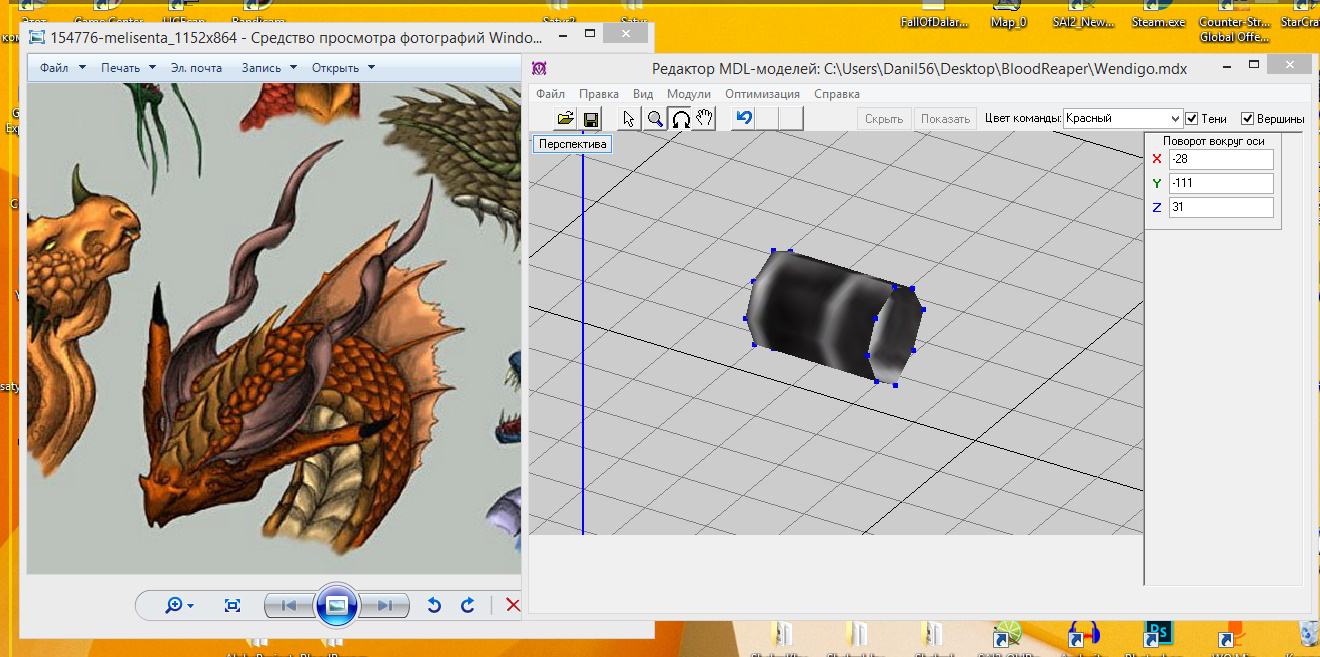Select the rotate view tool

point(680,119)
